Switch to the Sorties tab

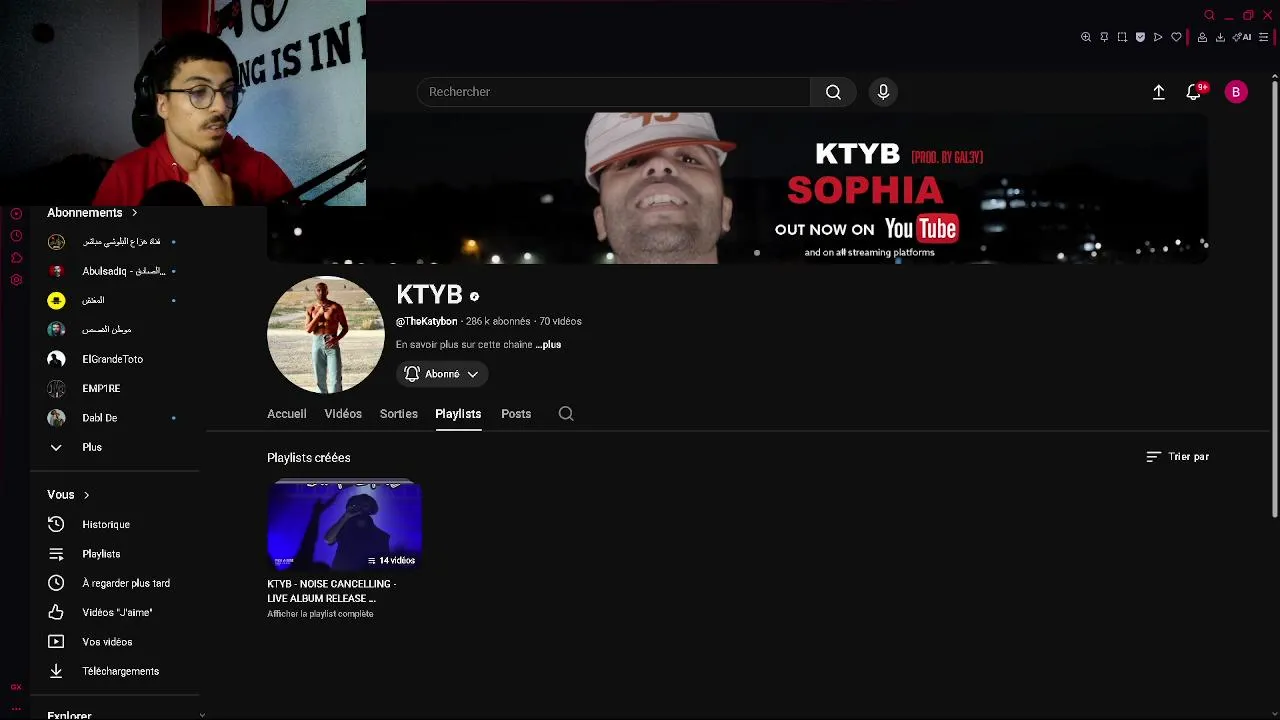(x=398, y=414)
